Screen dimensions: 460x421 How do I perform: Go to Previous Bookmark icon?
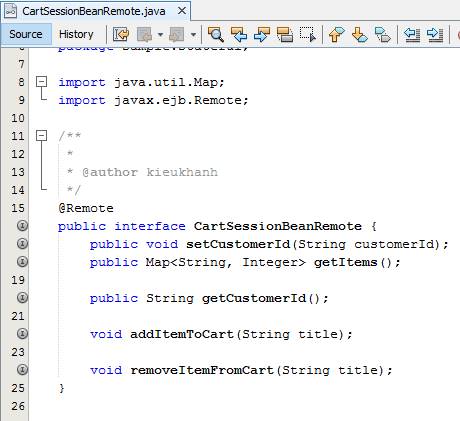[x=337, y=34]
